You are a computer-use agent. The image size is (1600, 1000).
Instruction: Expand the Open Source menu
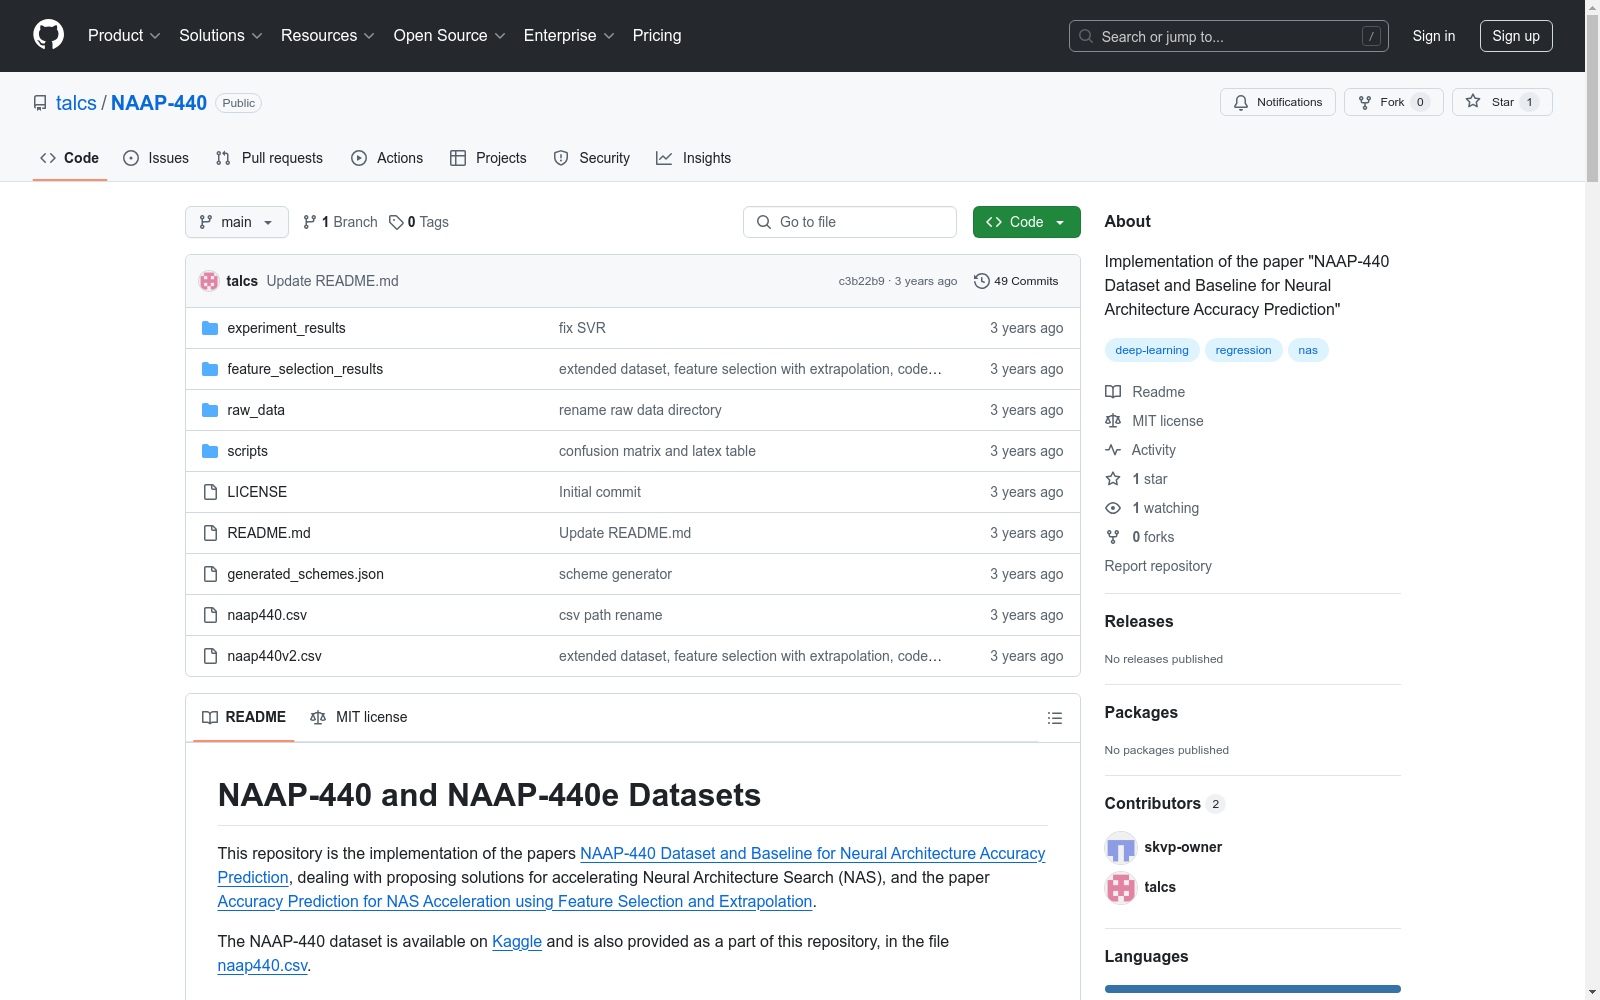point(450,35)
